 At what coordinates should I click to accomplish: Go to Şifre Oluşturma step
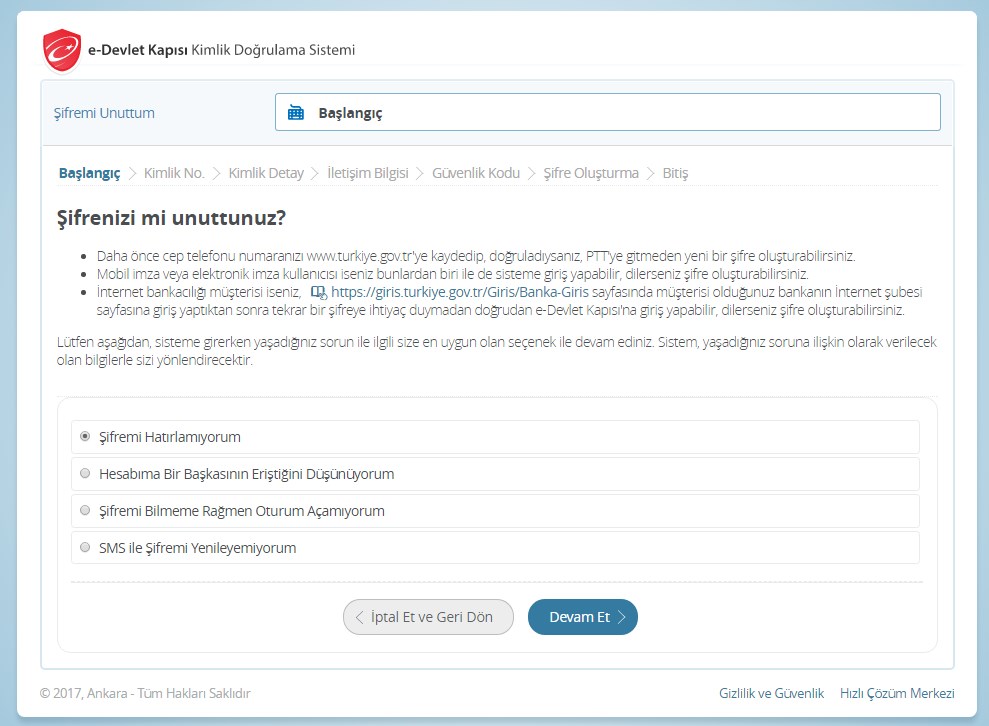point(591,173)
